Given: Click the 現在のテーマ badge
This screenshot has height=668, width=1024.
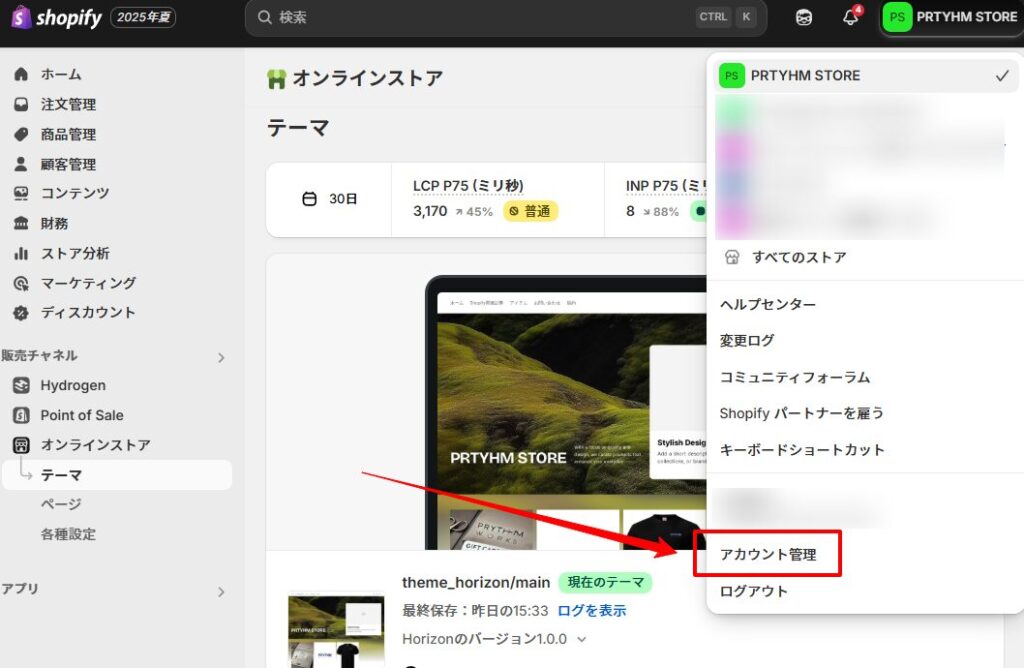Looking at the screenshot, I should [x=605, y=582].
